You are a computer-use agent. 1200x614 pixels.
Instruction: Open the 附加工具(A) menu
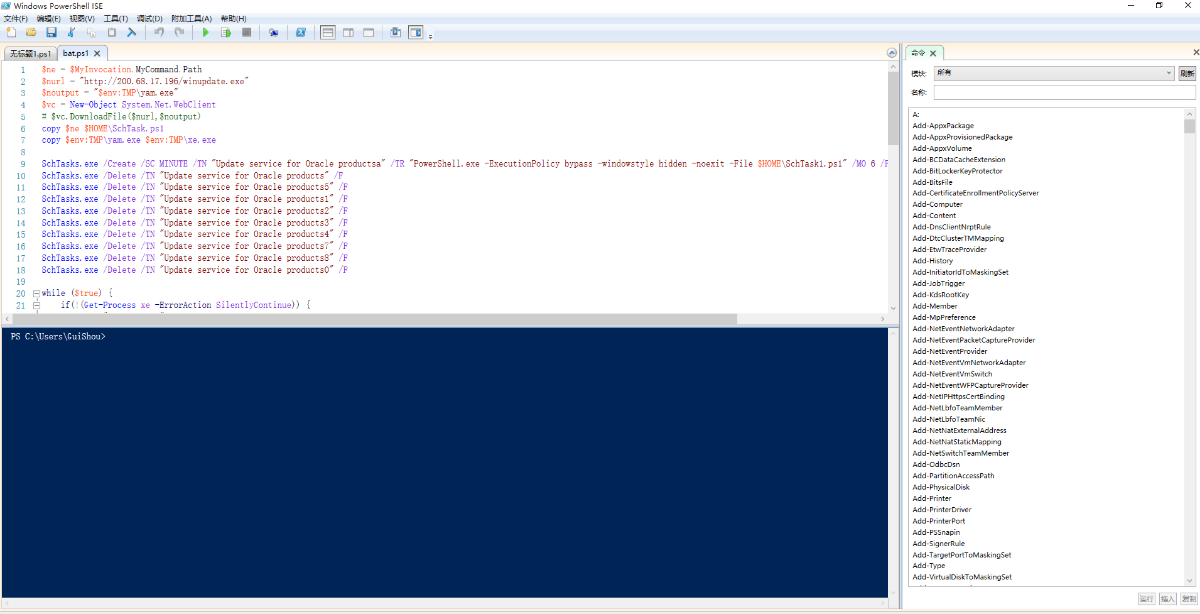192,18
